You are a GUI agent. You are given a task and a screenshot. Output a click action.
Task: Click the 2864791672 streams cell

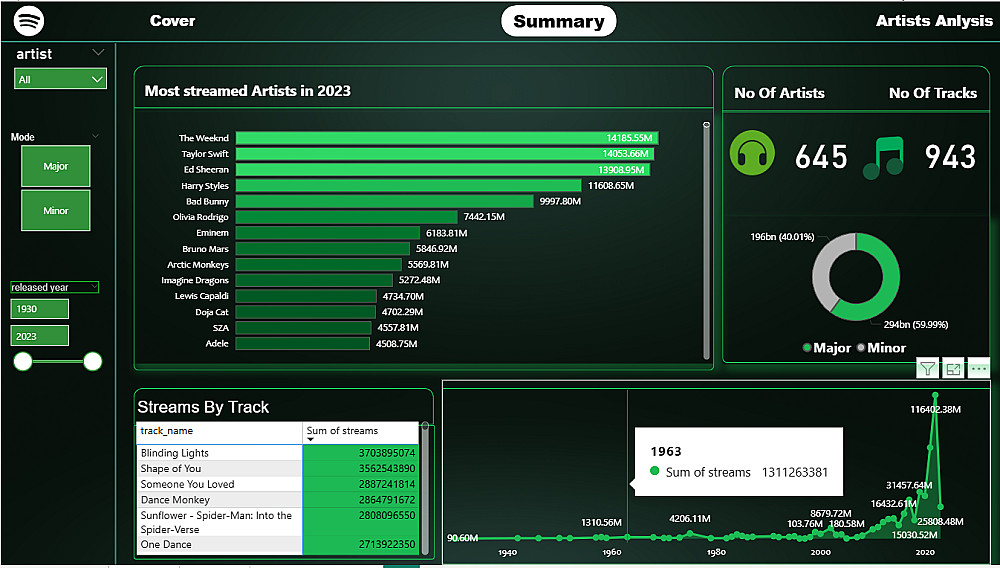click(360, 500)
